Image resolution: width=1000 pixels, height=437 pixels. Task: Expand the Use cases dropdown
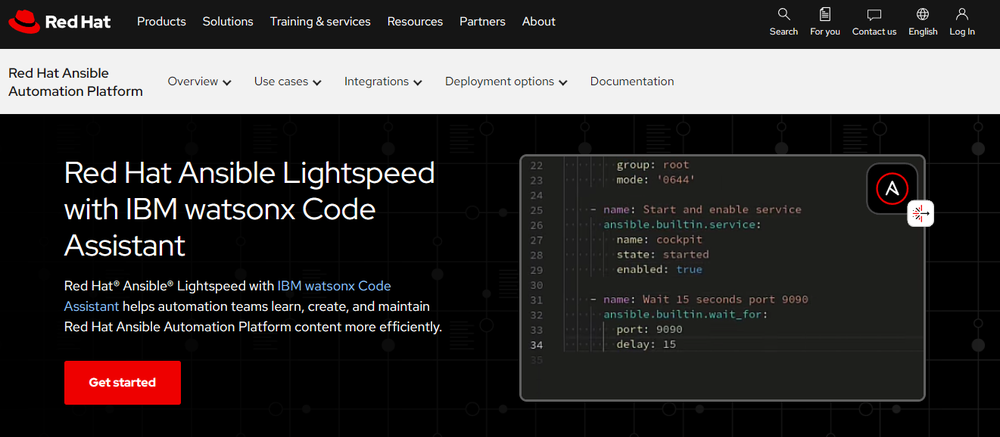click(x=288, y=82)
